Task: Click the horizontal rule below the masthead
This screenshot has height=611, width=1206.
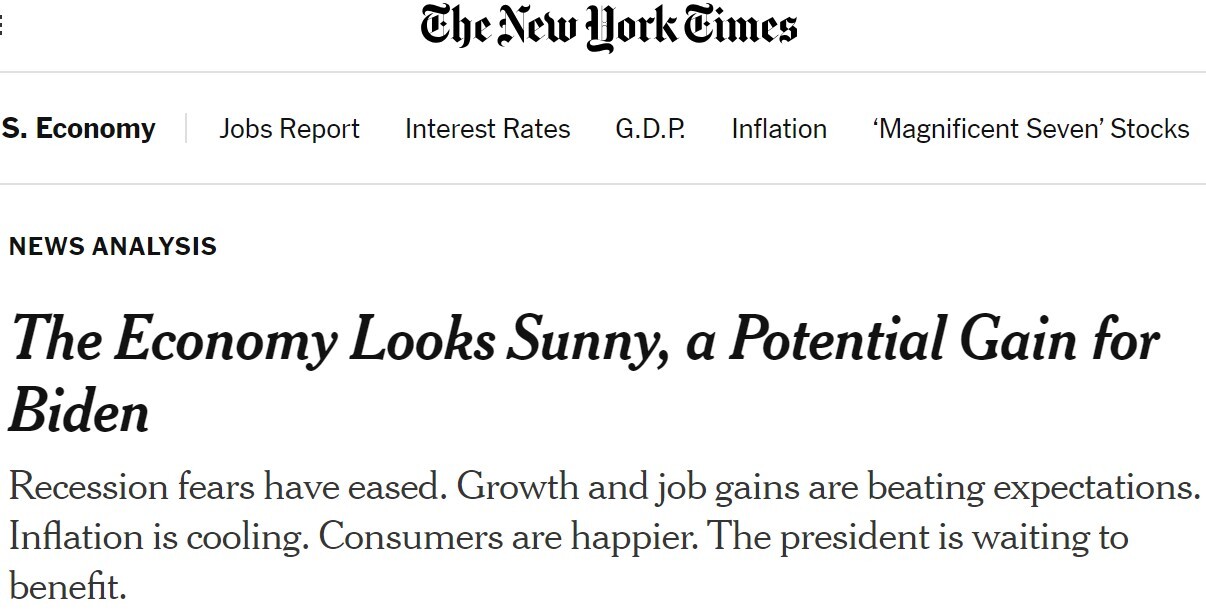Action: click(603, 72)
